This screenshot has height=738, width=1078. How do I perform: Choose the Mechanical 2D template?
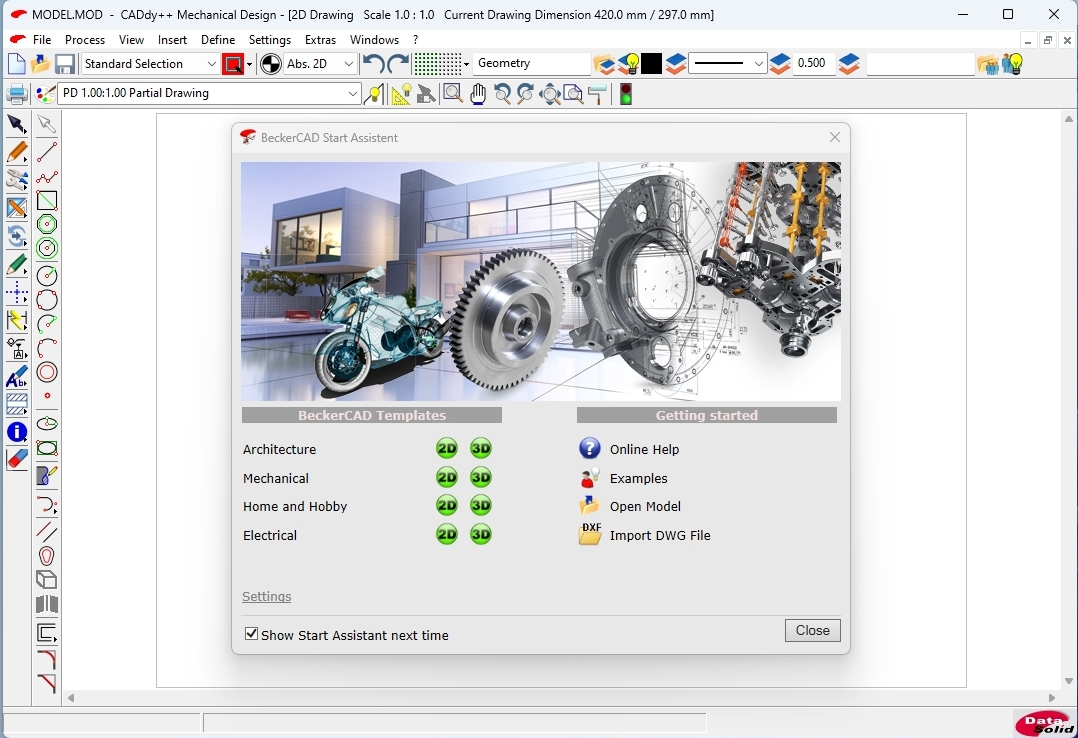(x=447, y=477)
